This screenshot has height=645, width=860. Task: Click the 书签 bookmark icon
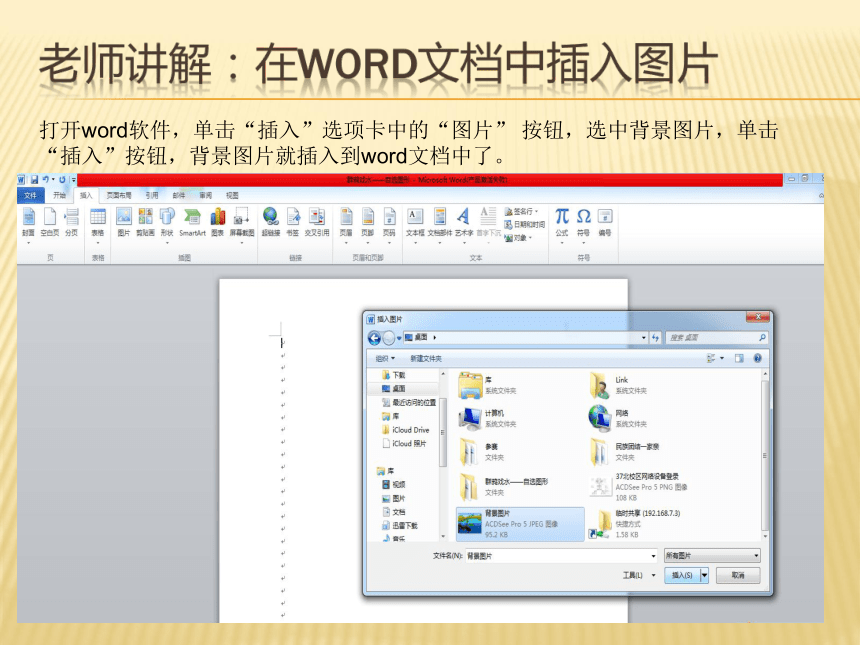[x=293, y=222]
